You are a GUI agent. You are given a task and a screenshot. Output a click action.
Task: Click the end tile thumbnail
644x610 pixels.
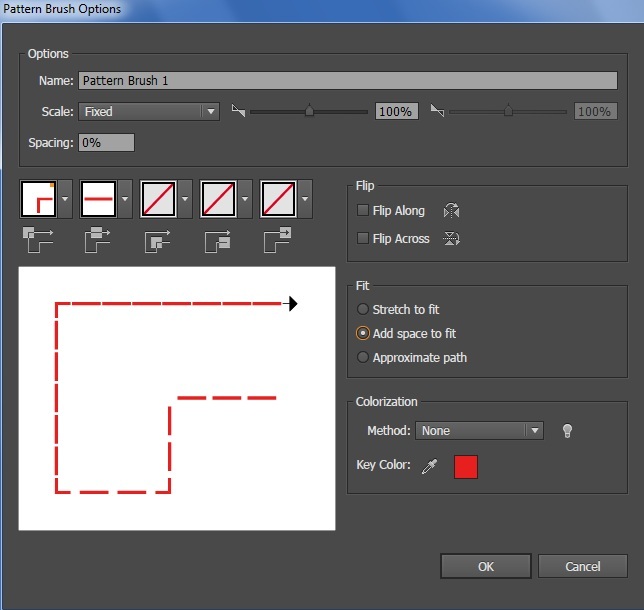(279, 199)
